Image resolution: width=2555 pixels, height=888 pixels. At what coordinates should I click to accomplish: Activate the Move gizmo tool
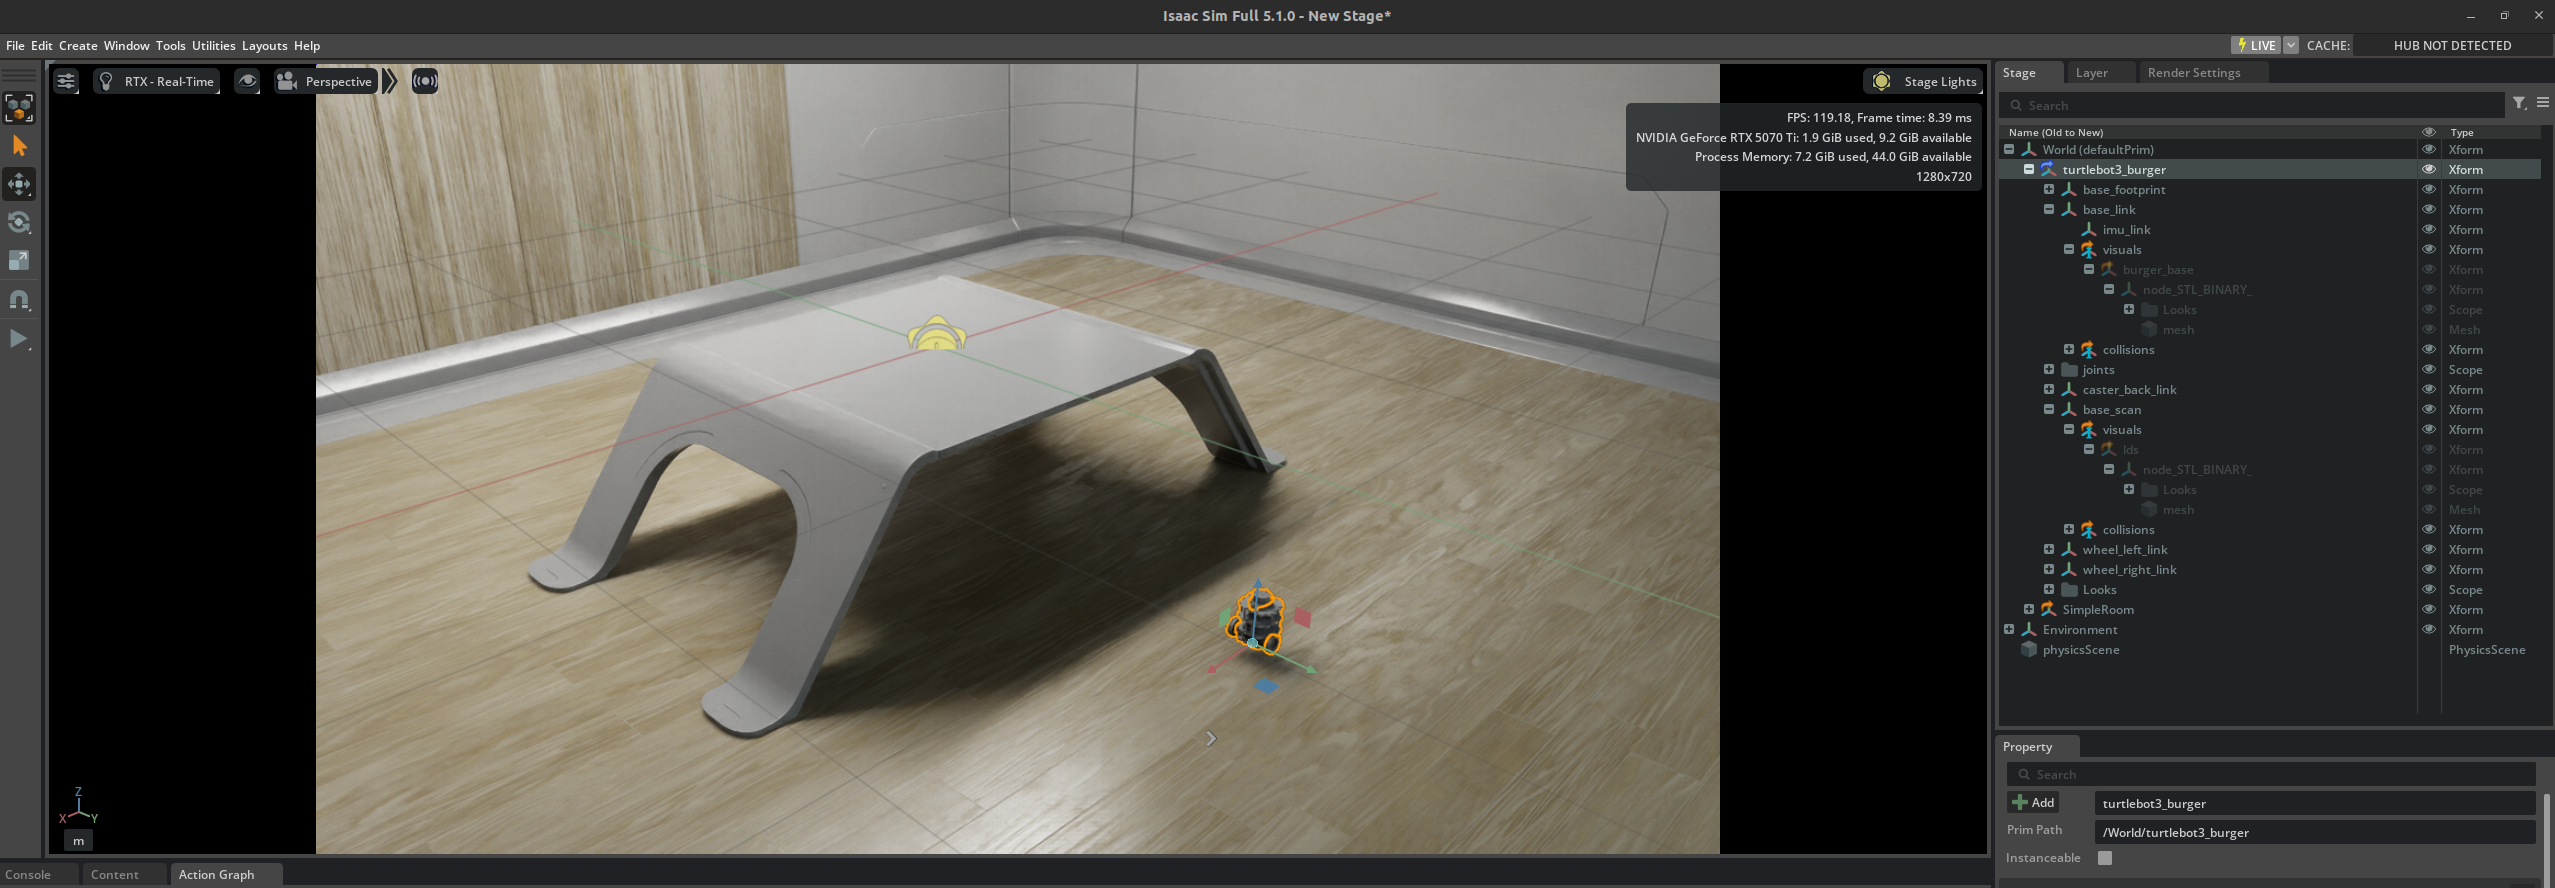(19, 184)
